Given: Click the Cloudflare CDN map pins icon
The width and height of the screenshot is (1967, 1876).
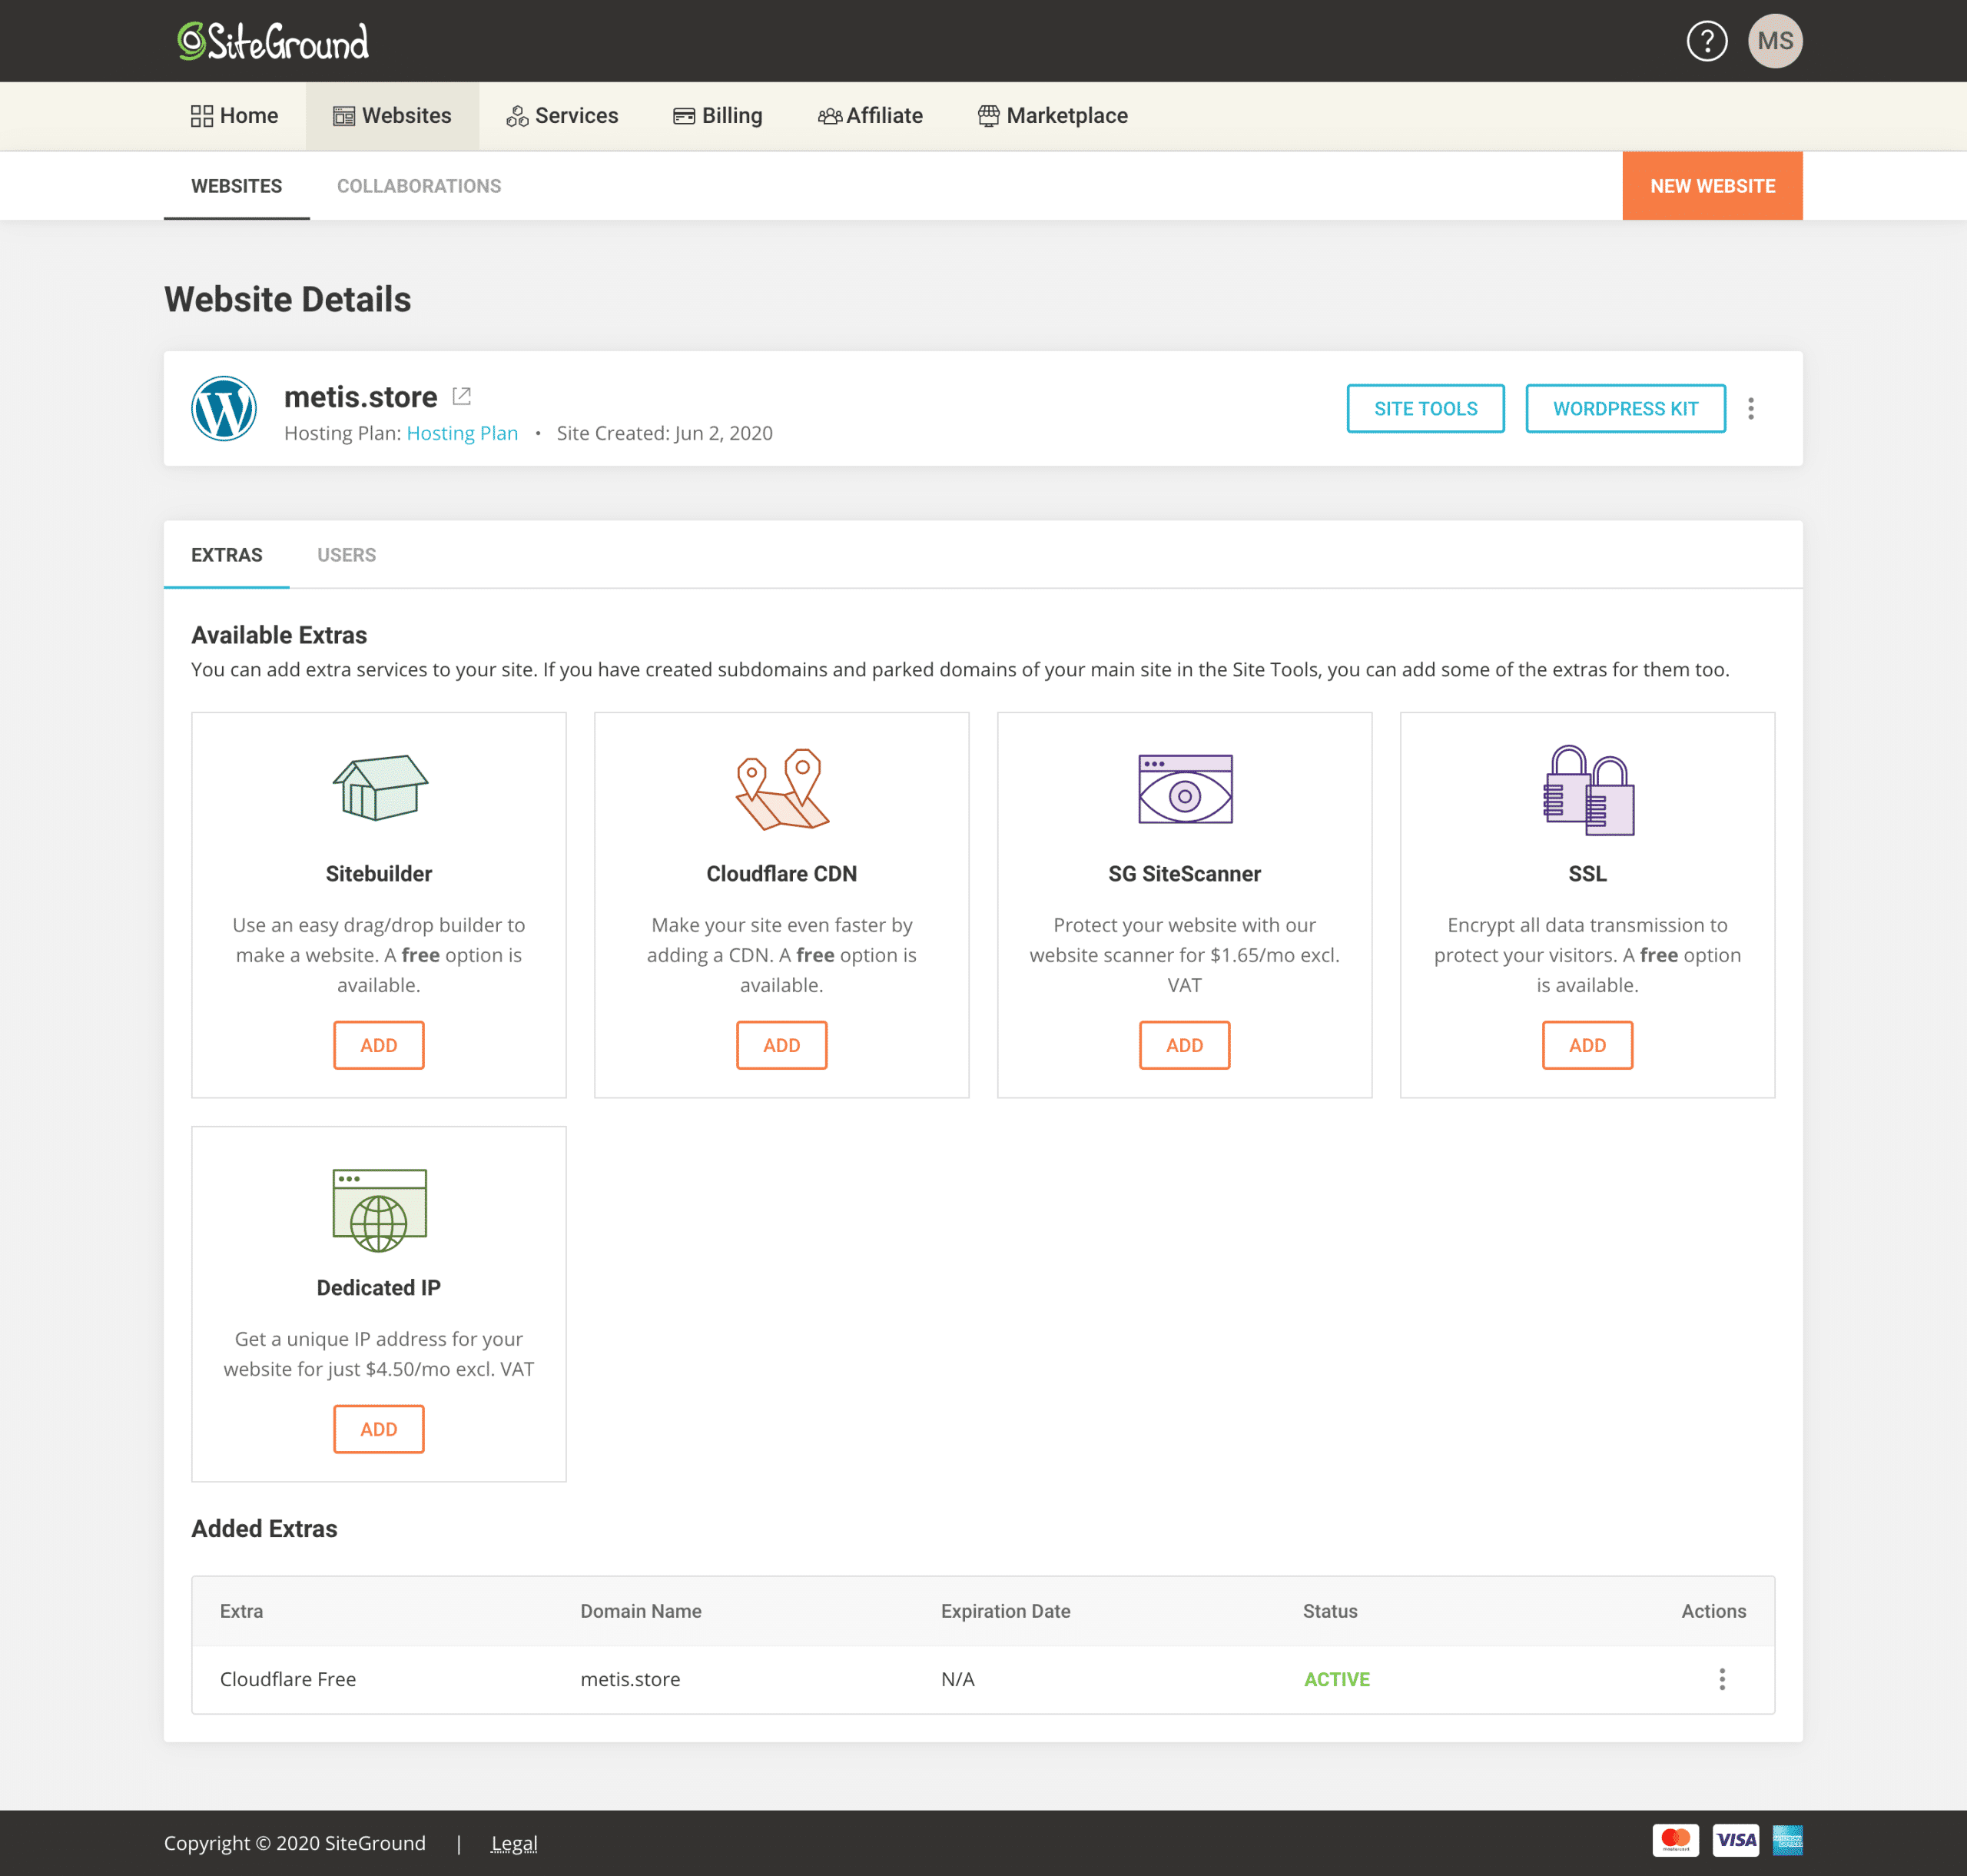Looking at the screenshot, I should [x=782, y=789].
